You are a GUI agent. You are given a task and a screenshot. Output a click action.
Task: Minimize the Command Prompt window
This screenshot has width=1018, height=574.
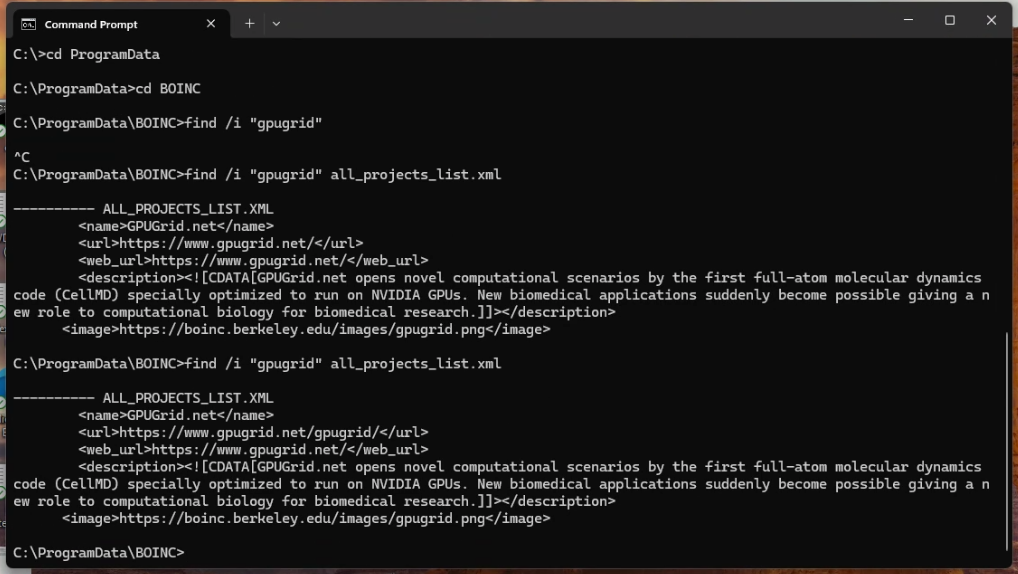click(x=908, y=20)
